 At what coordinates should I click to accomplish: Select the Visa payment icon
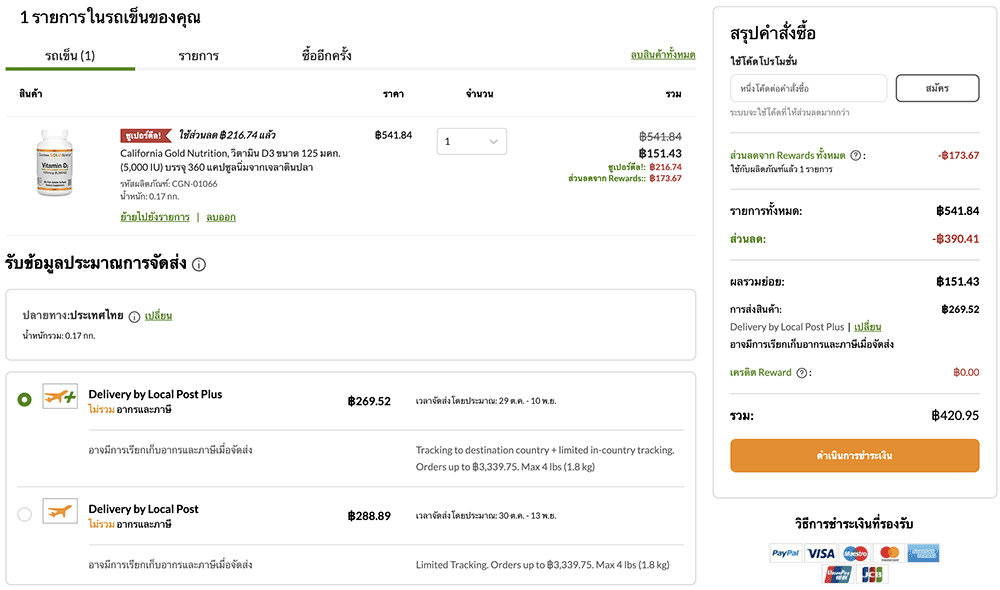point(820,552)
